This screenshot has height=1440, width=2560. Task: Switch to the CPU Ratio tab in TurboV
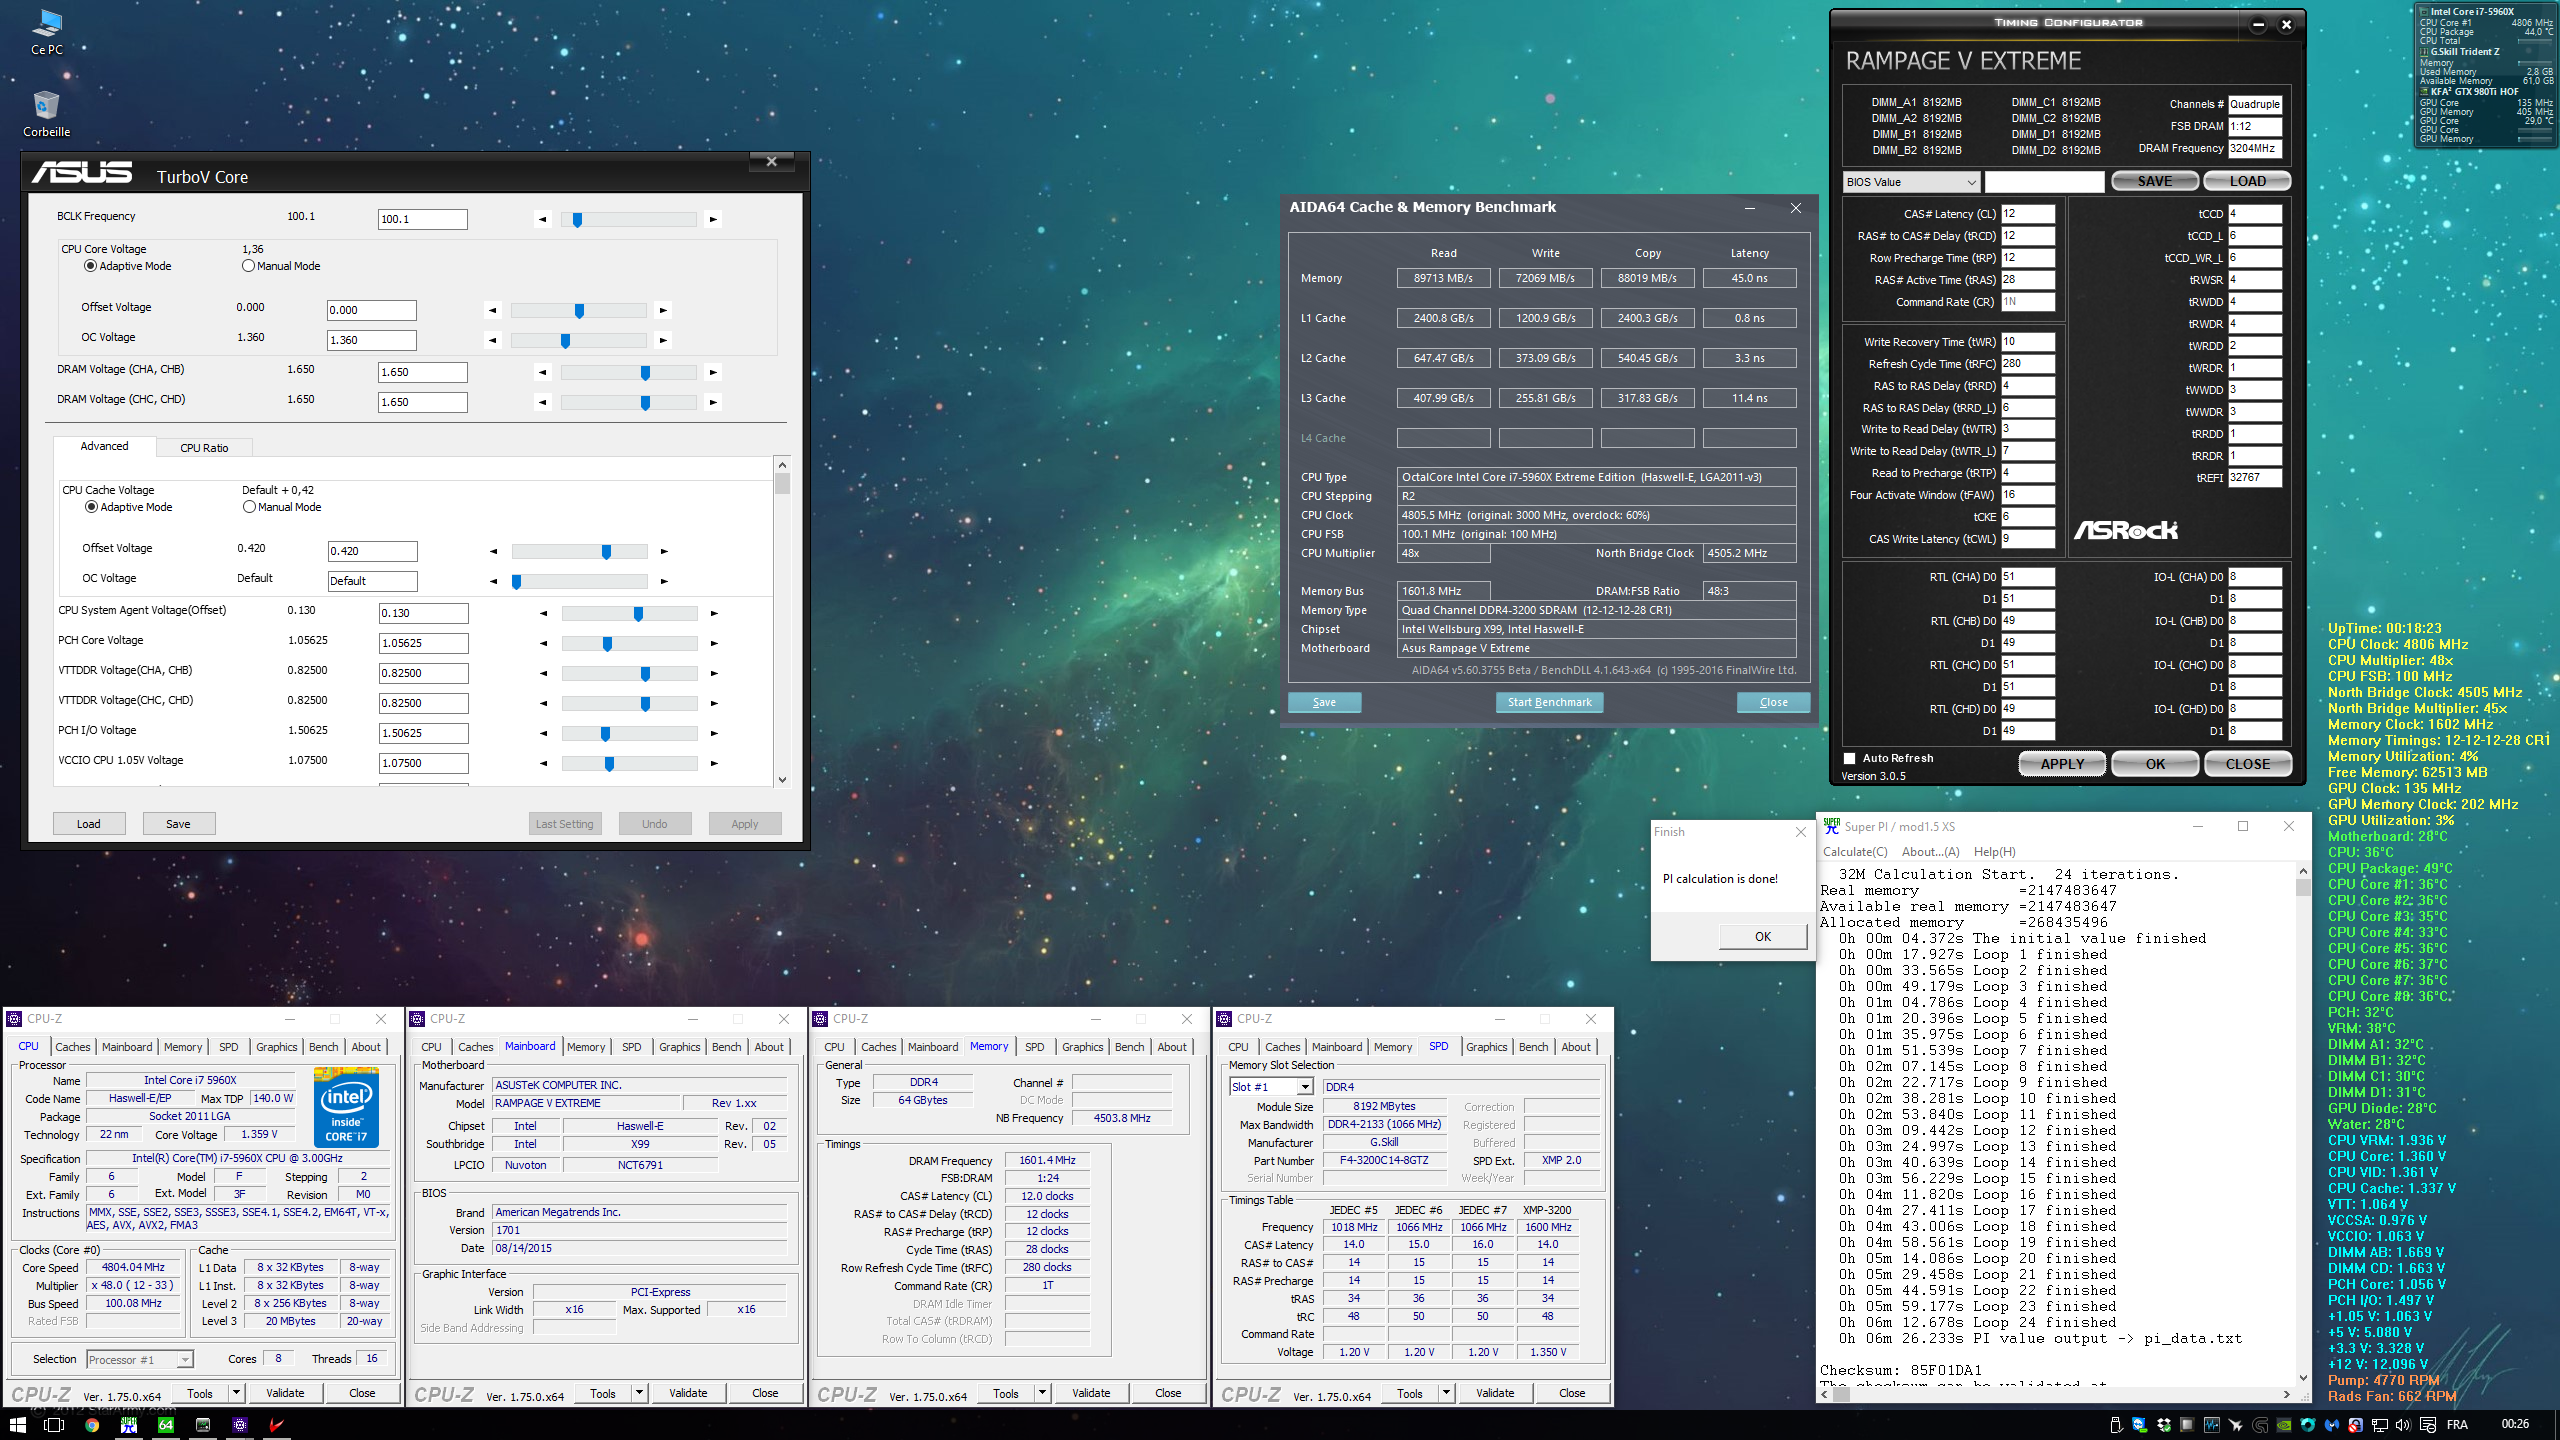click(x=204, y=448)
